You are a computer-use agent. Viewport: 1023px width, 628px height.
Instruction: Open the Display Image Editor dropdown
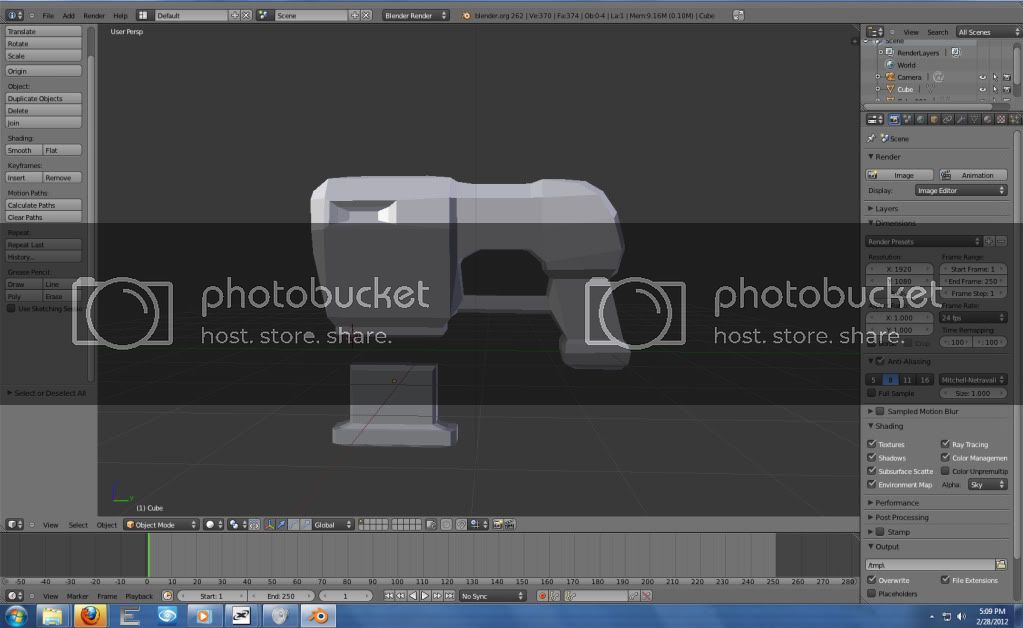[x=961, y=190]
